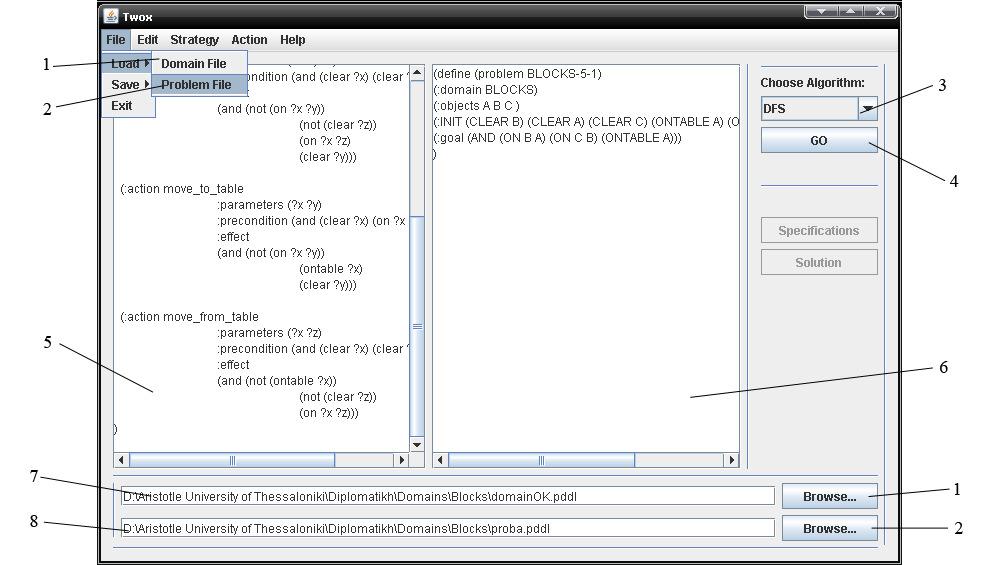Open the File menu
Image resolution: width=1000 pixels, height=565 pixels.
[x=115, y=40]
